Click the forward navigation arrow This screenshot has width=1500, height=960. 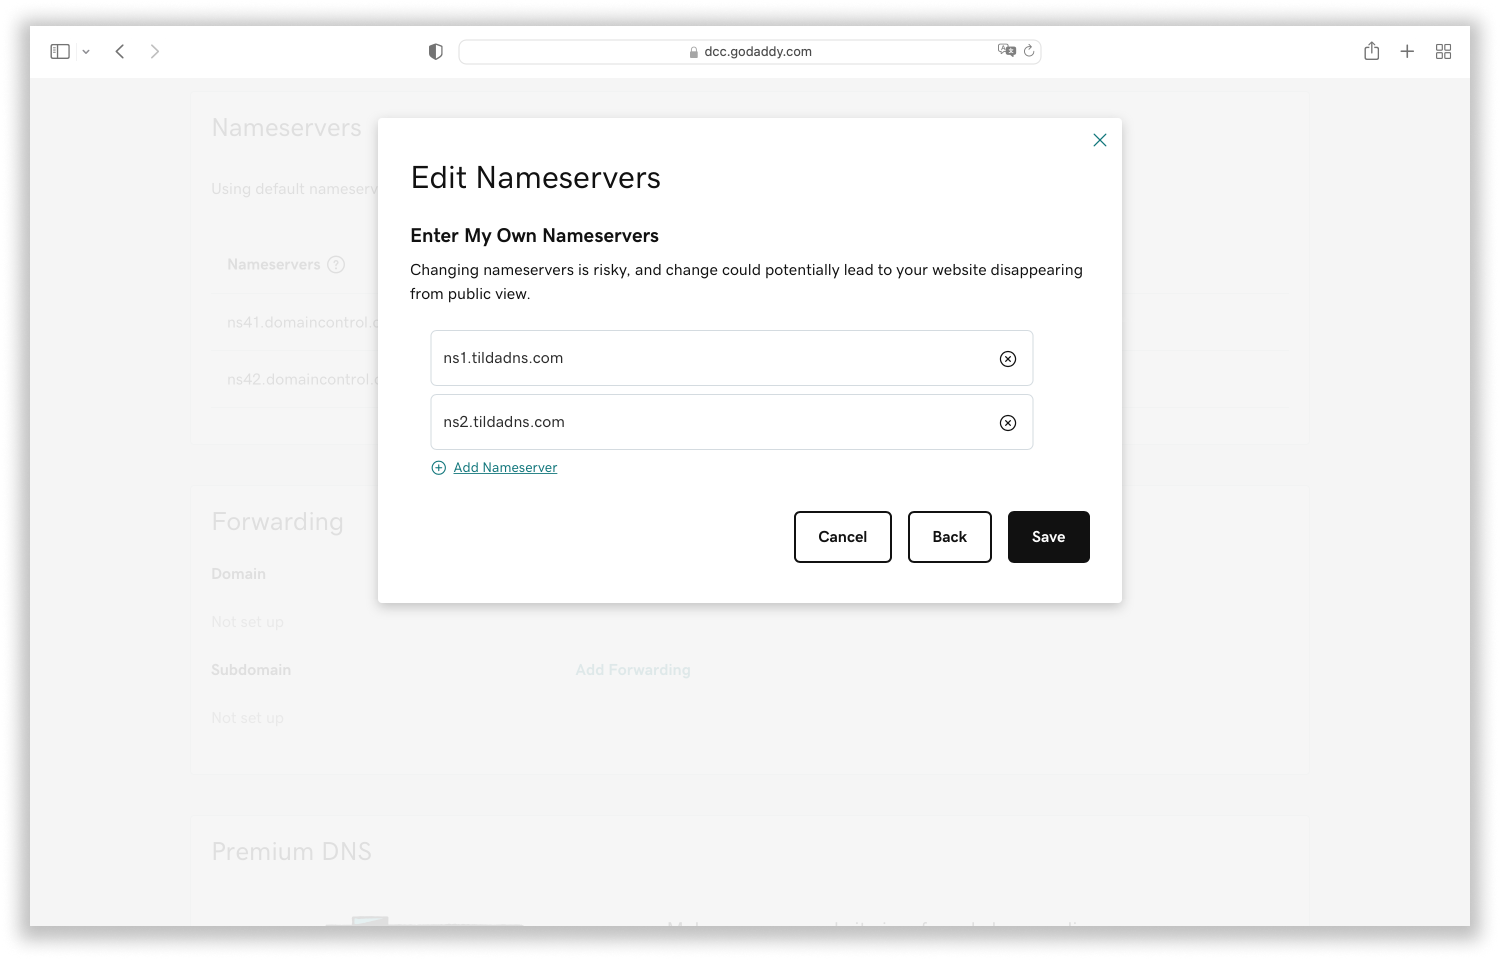pyautogui.click(x=155, y=51)
